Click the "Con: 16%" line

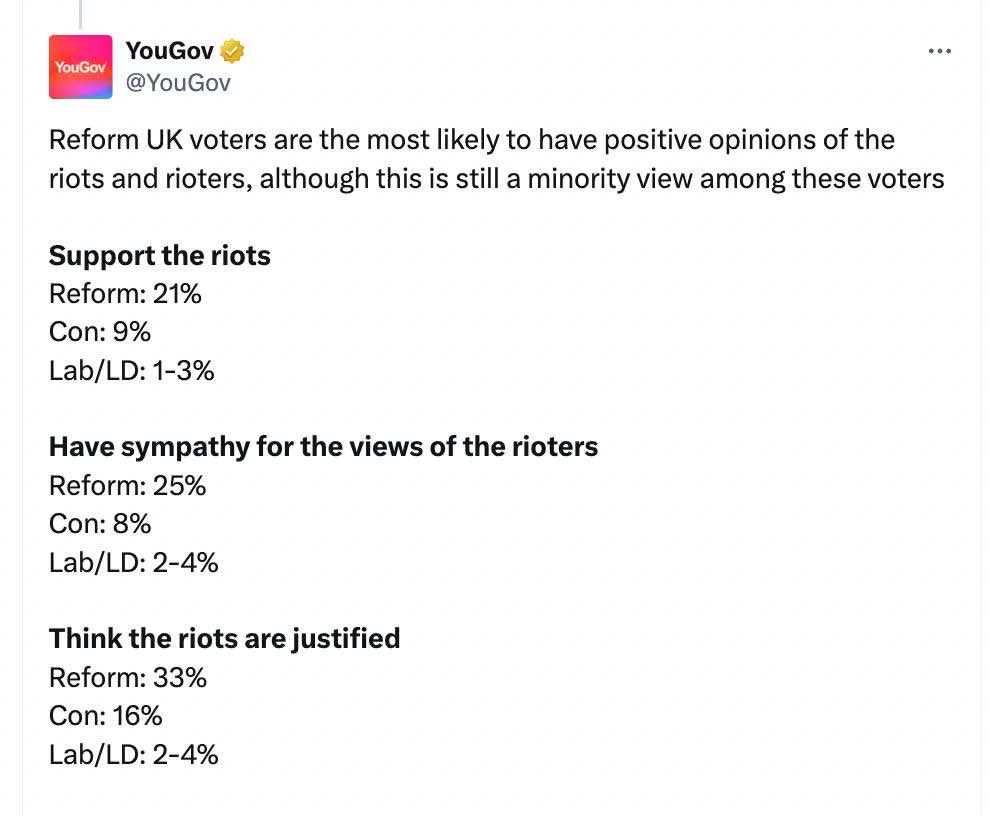[105, 716]
